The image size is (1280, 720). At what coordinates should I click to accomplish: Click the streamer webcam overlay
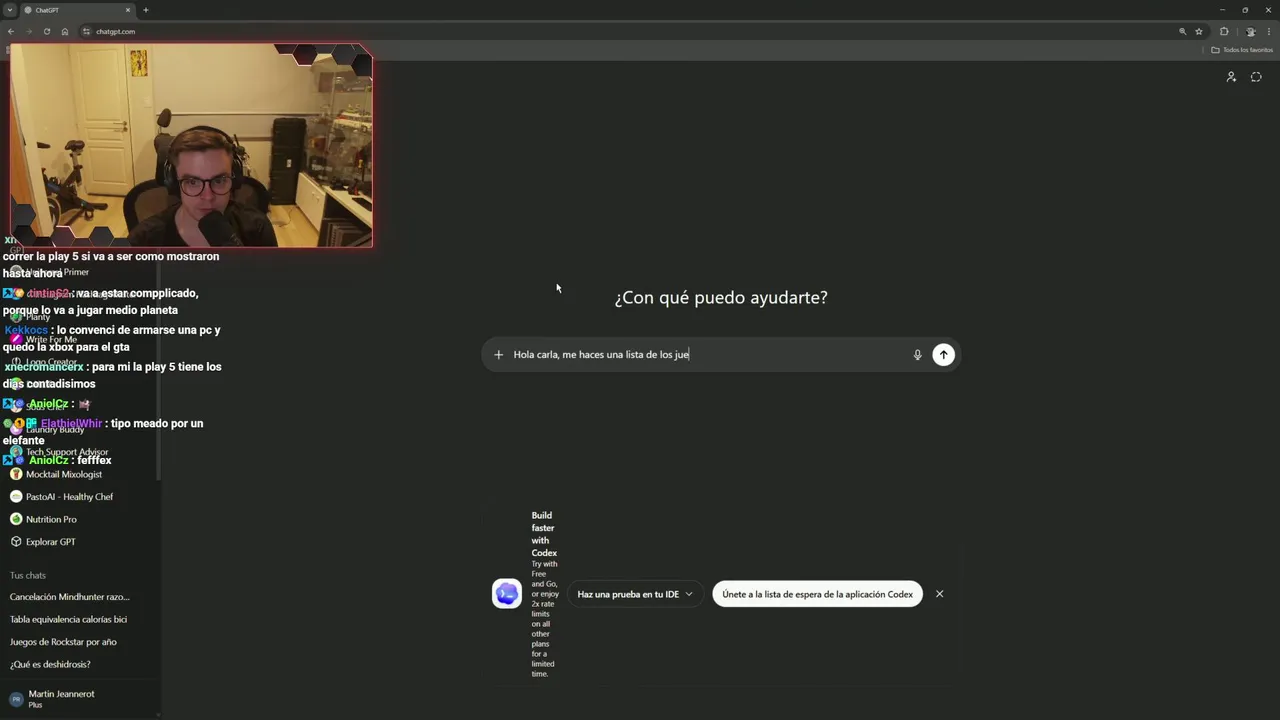[x=191, y=146]
